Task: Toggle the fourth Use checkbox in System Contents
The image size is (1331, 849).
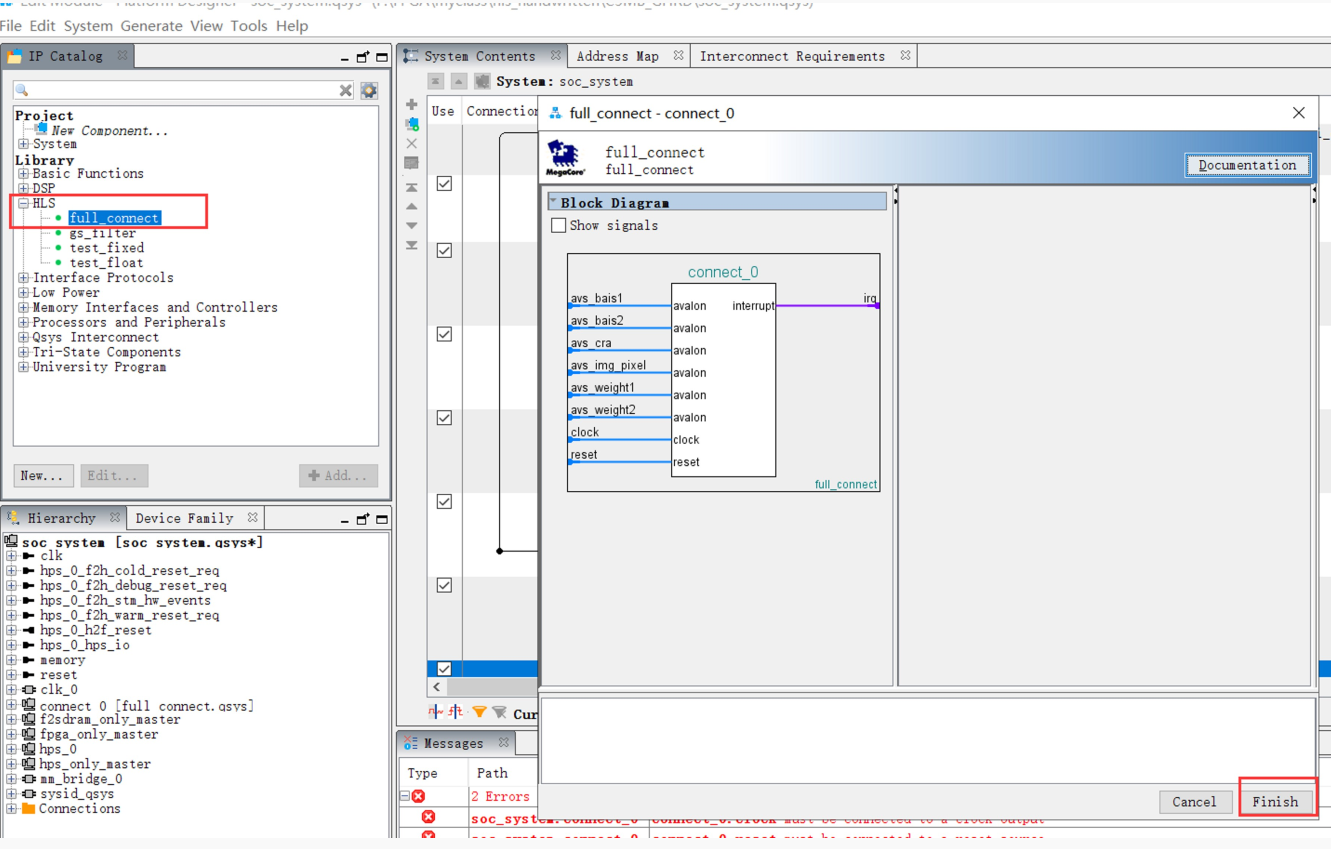Action: [444, 418]
